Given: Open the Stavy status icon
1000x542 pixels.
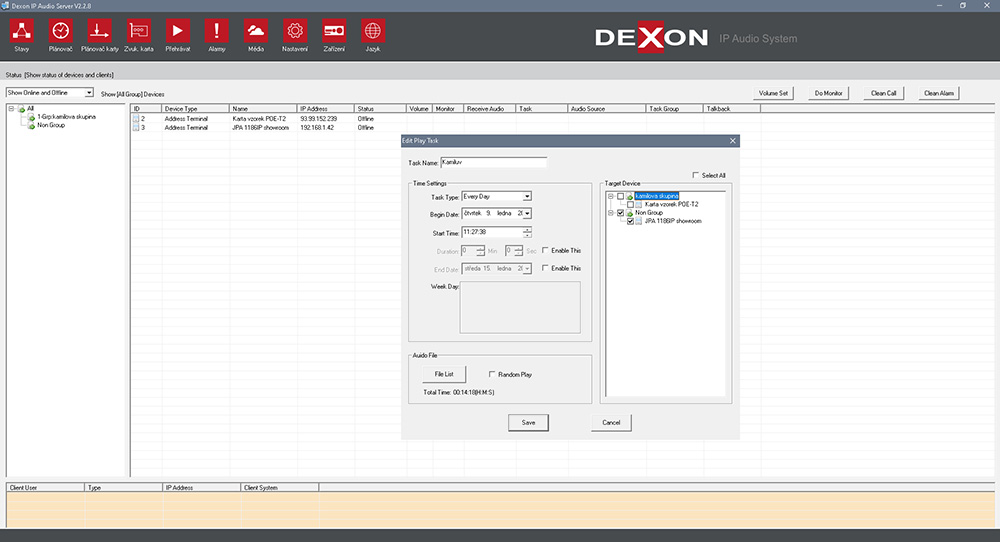Looking at the screenshot, I should (22, 31).
